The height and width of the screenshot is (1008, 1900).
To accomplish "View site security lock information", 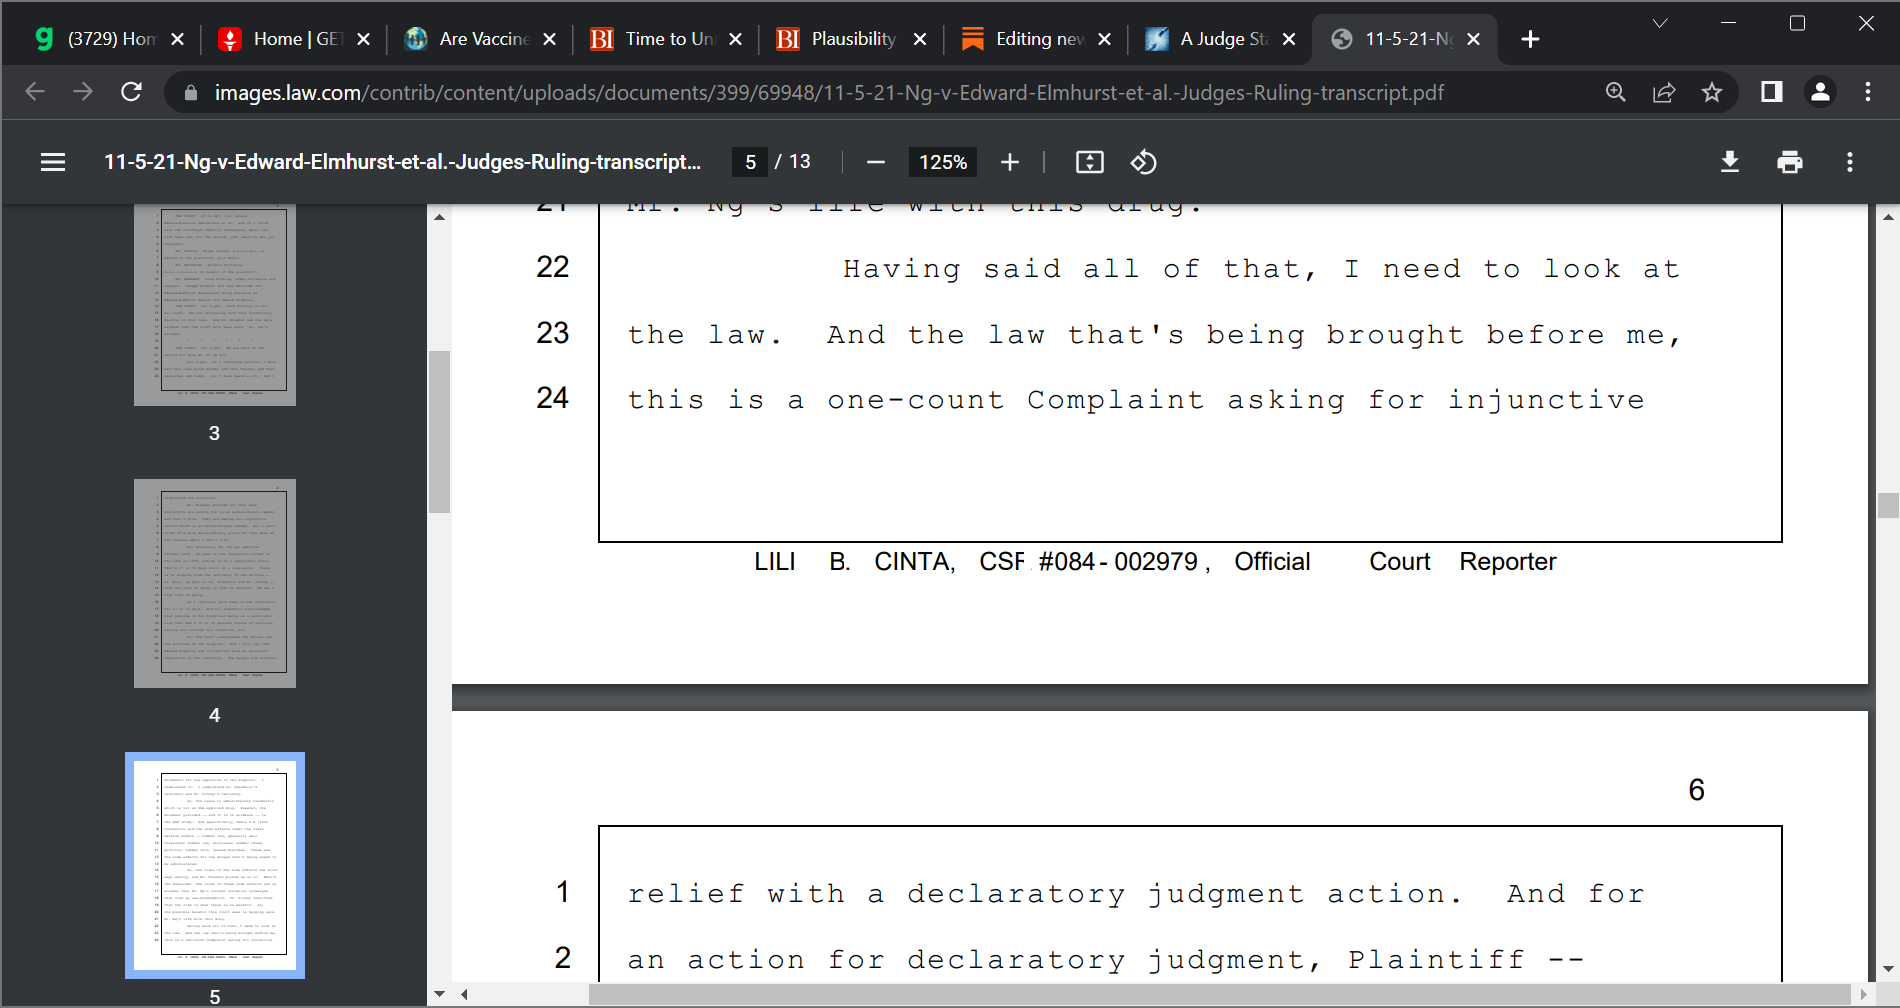I will click(x=190, y=93).
